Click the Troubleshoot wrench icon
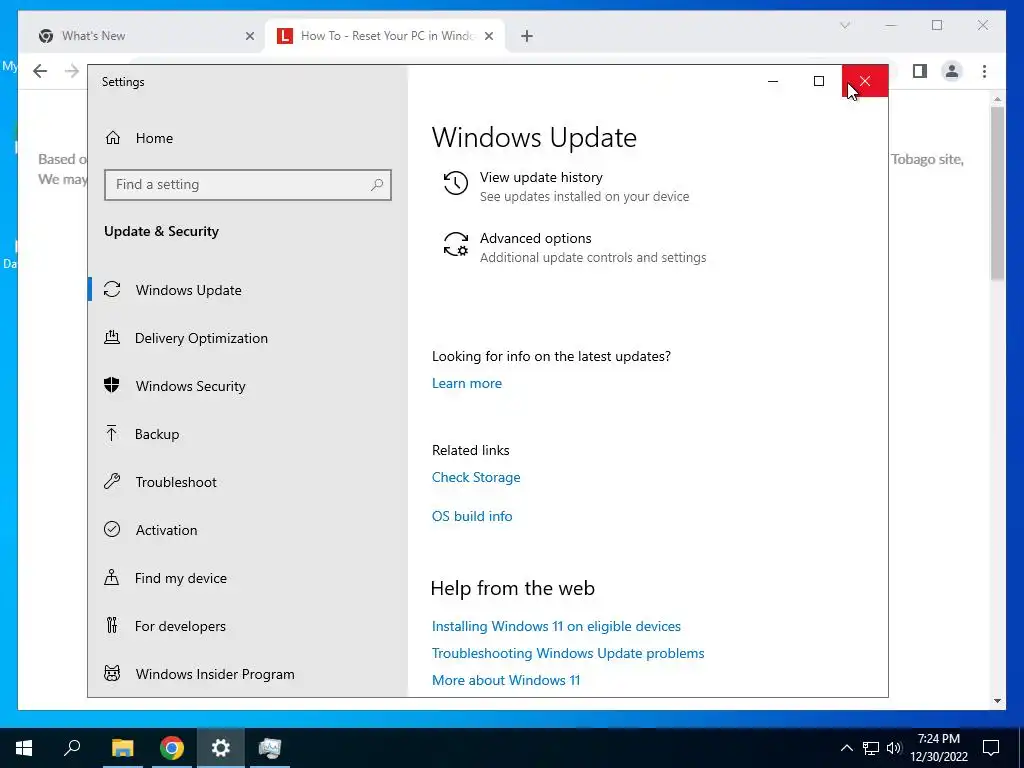 tap(112, 481)
